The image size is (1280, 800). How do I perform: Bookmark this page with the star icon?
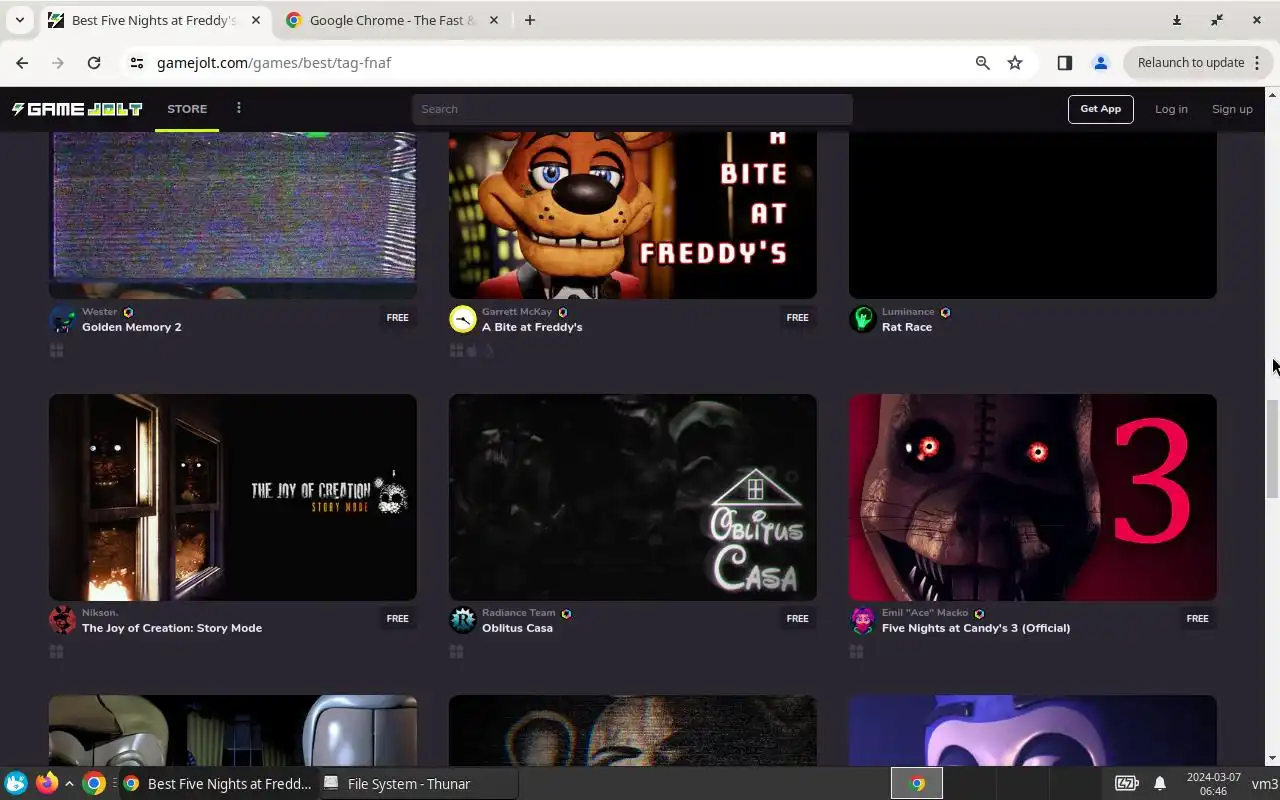click(1015, 63)
